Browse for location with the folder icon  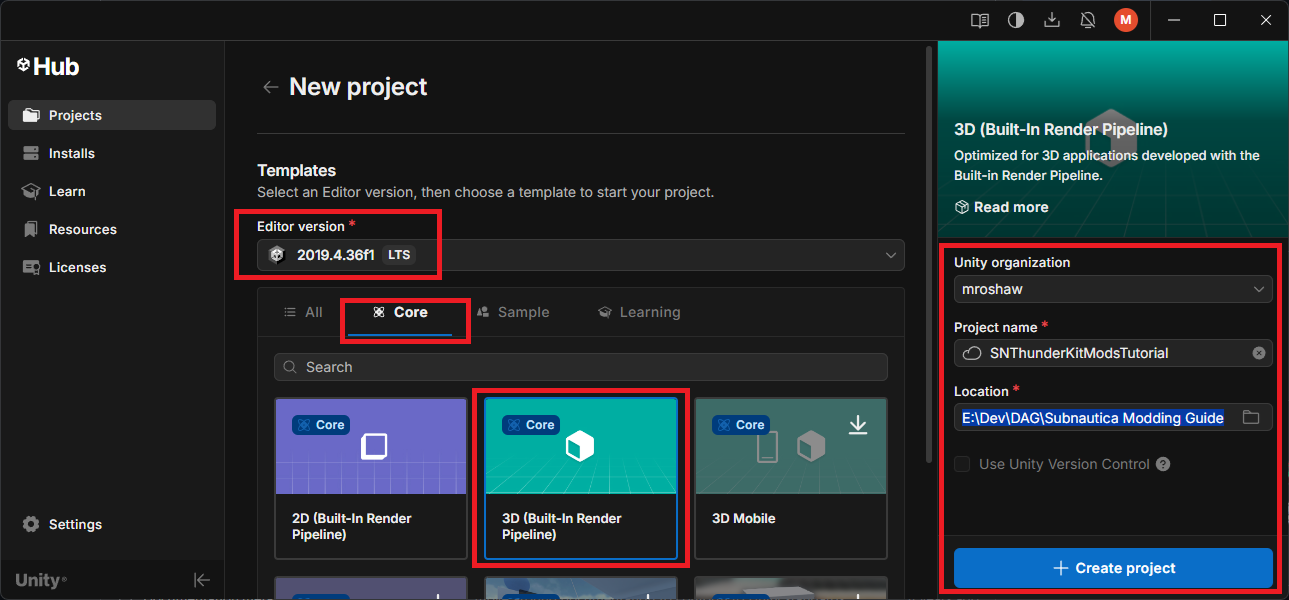1251,417
